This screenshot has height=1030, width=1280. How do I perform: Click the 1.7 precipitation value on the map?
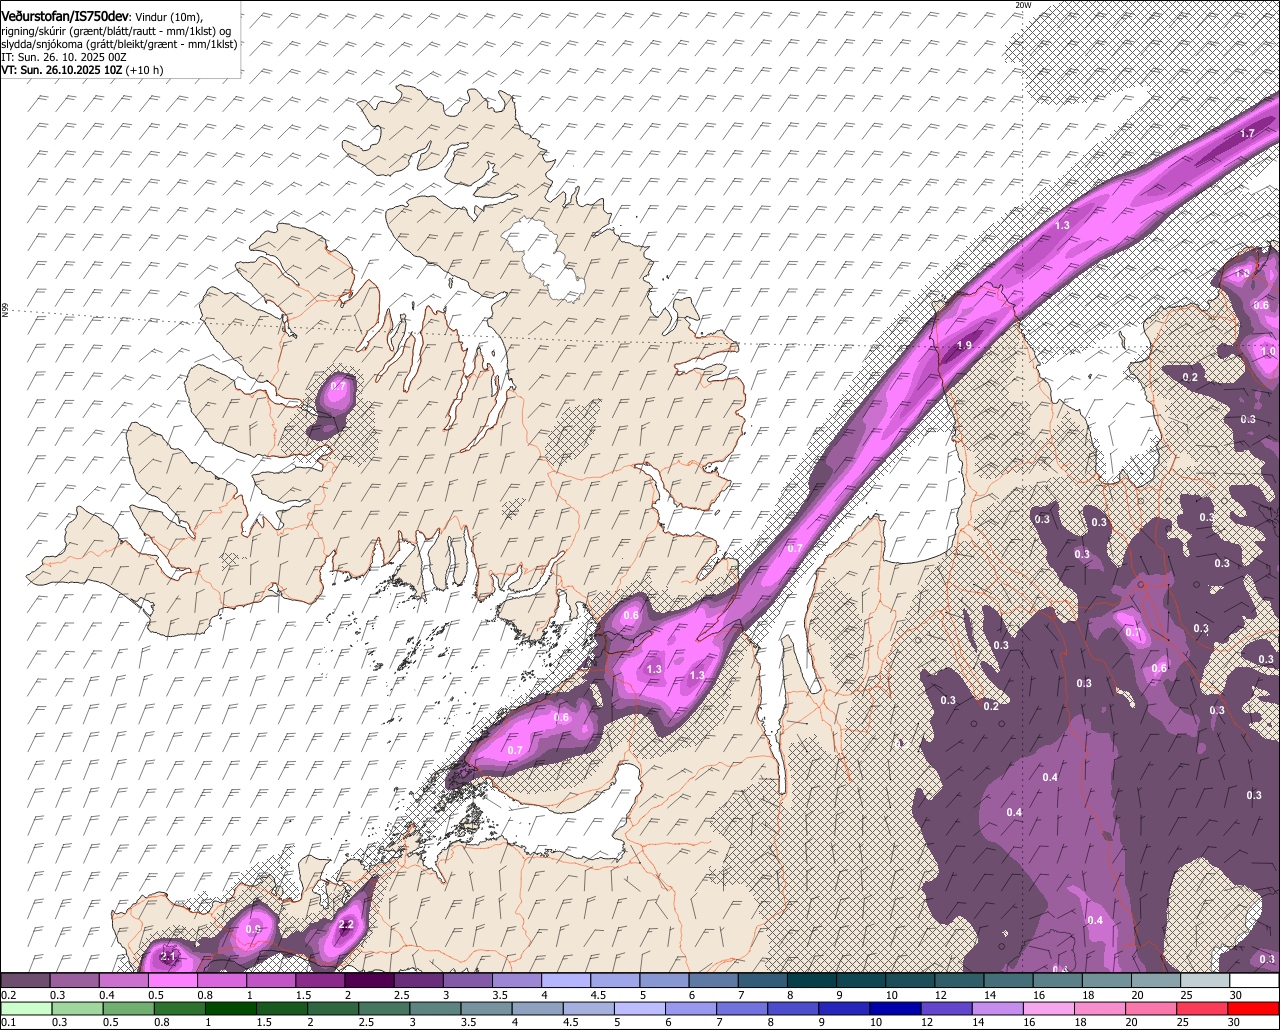[1246, 133]
